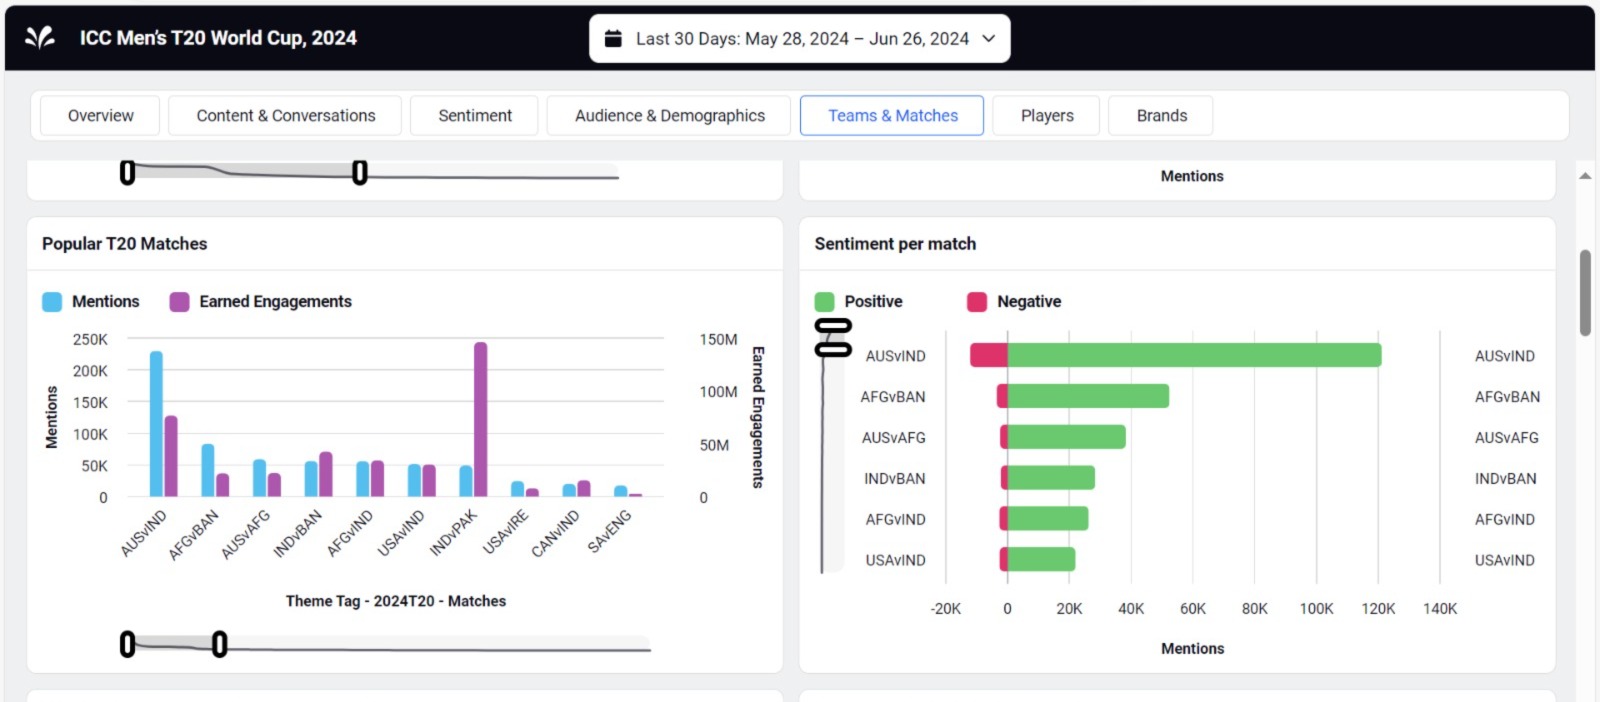Select the Audience & Demographics tab
1600x702 pixels.
point(669,116)
